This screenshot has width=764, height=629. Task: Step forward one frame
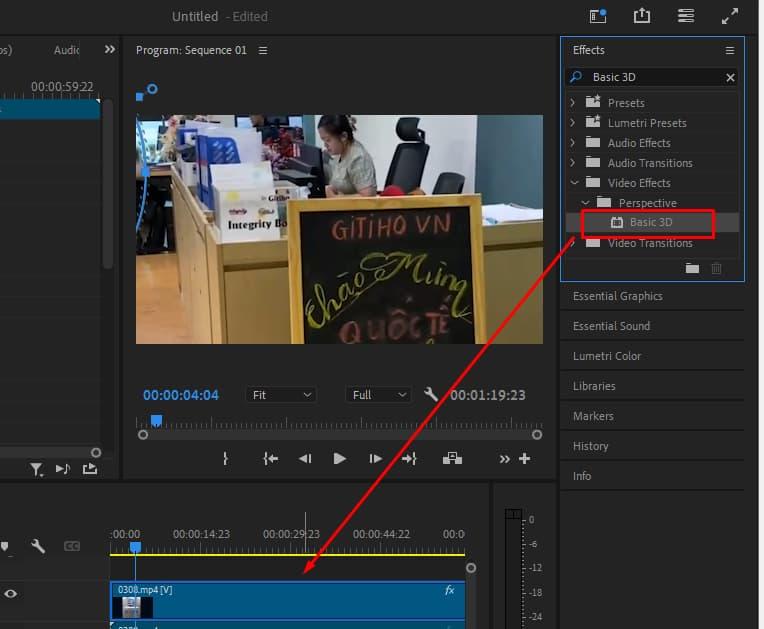[375, 458]
